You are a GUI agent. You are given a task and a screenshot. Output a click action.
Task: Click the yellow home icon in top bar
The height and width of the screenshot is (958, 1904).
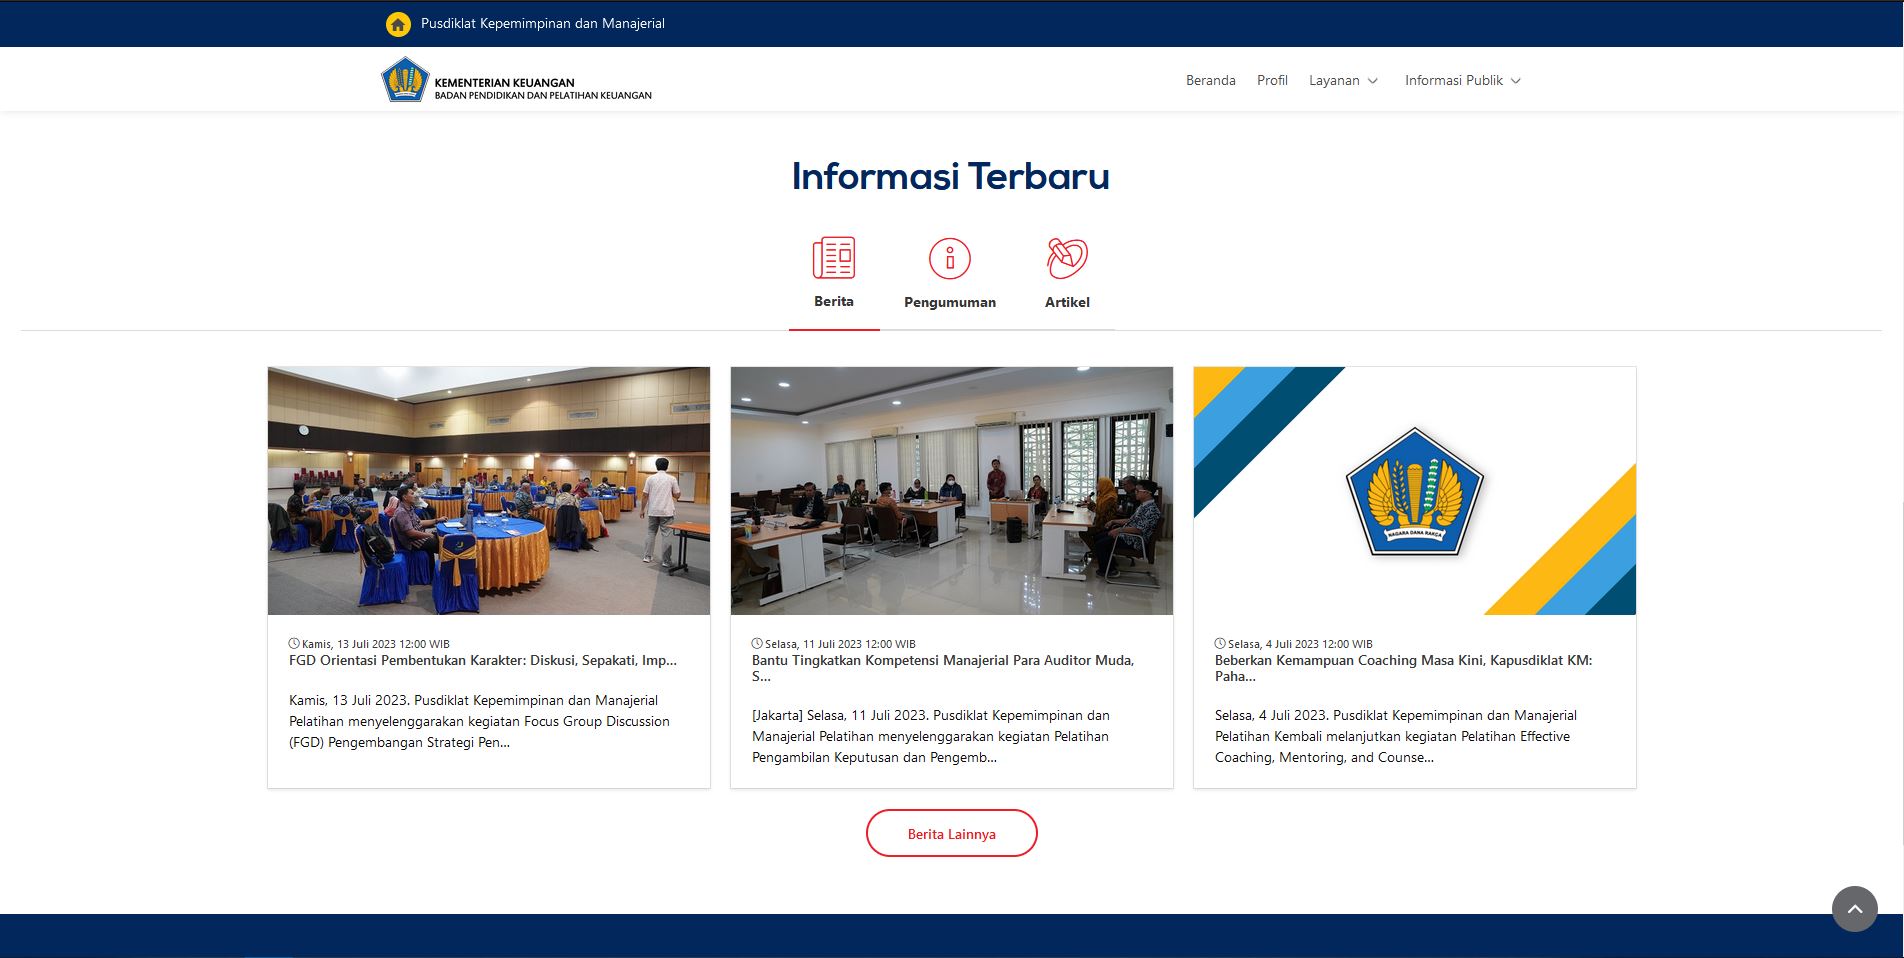pos(398,24)
